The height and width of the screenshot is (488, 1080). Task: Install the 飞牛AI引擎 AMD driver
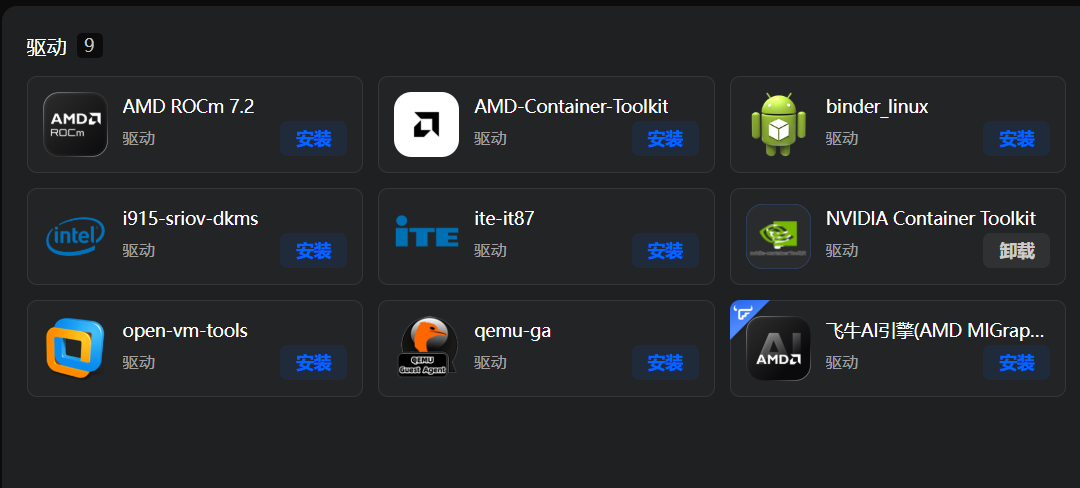[x=1016, y=363]
